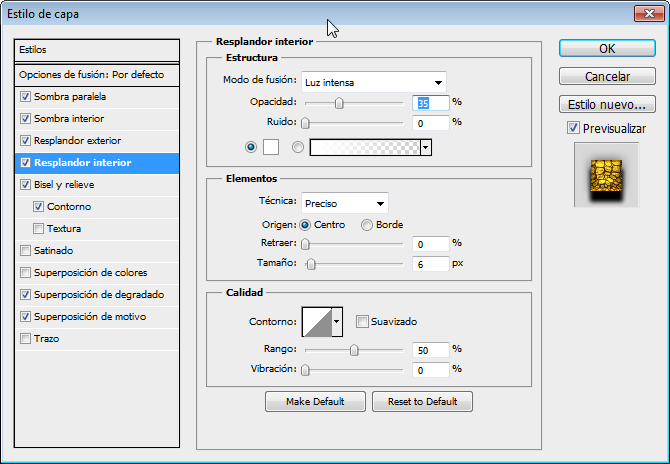Click the Make Default button
Viewport: 670px width, 464px height.
(315, 402)
